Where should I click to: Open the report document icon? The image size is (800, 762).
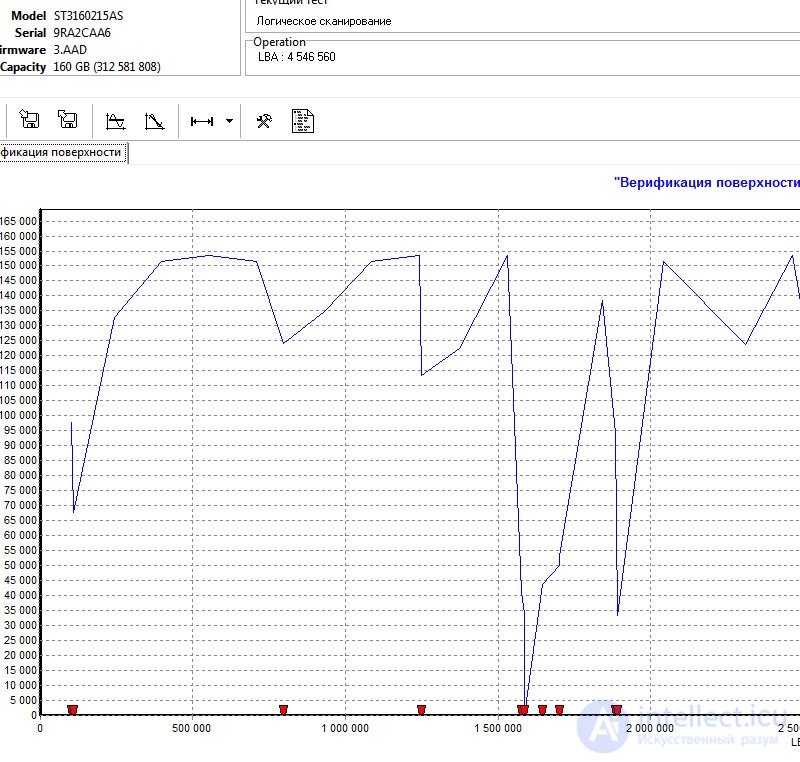pyautogui.click(x=303, y=121)
